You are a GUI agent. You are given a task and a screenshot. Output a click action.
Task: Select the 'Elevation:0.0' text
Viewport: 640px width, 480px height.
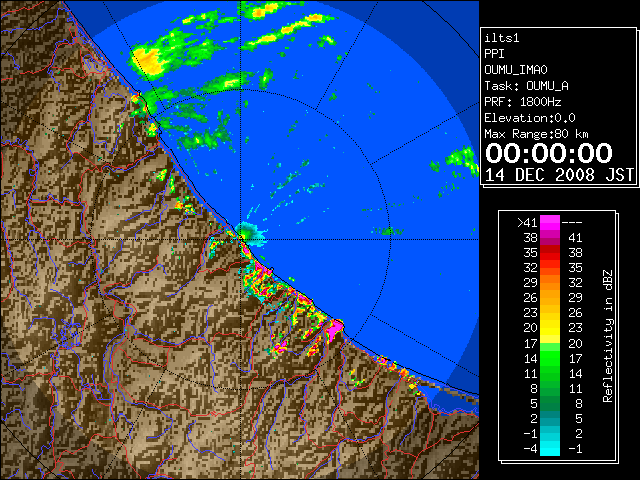[x=530, y=118]
